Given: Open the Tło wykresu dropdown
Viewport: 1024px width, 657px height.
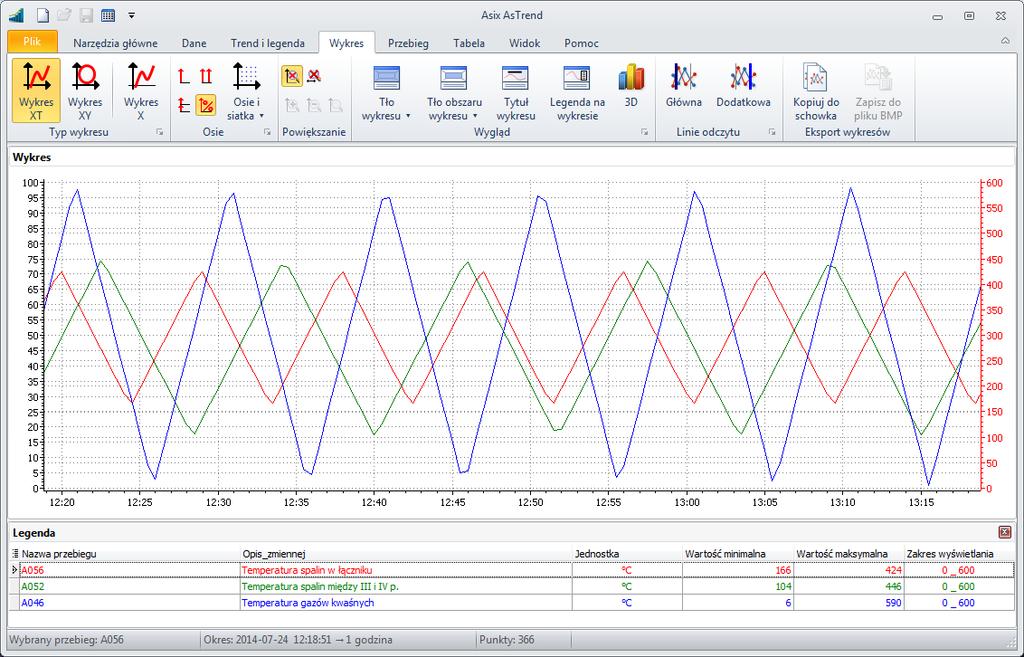Looking at the screenshot, I should coord(386,91).
